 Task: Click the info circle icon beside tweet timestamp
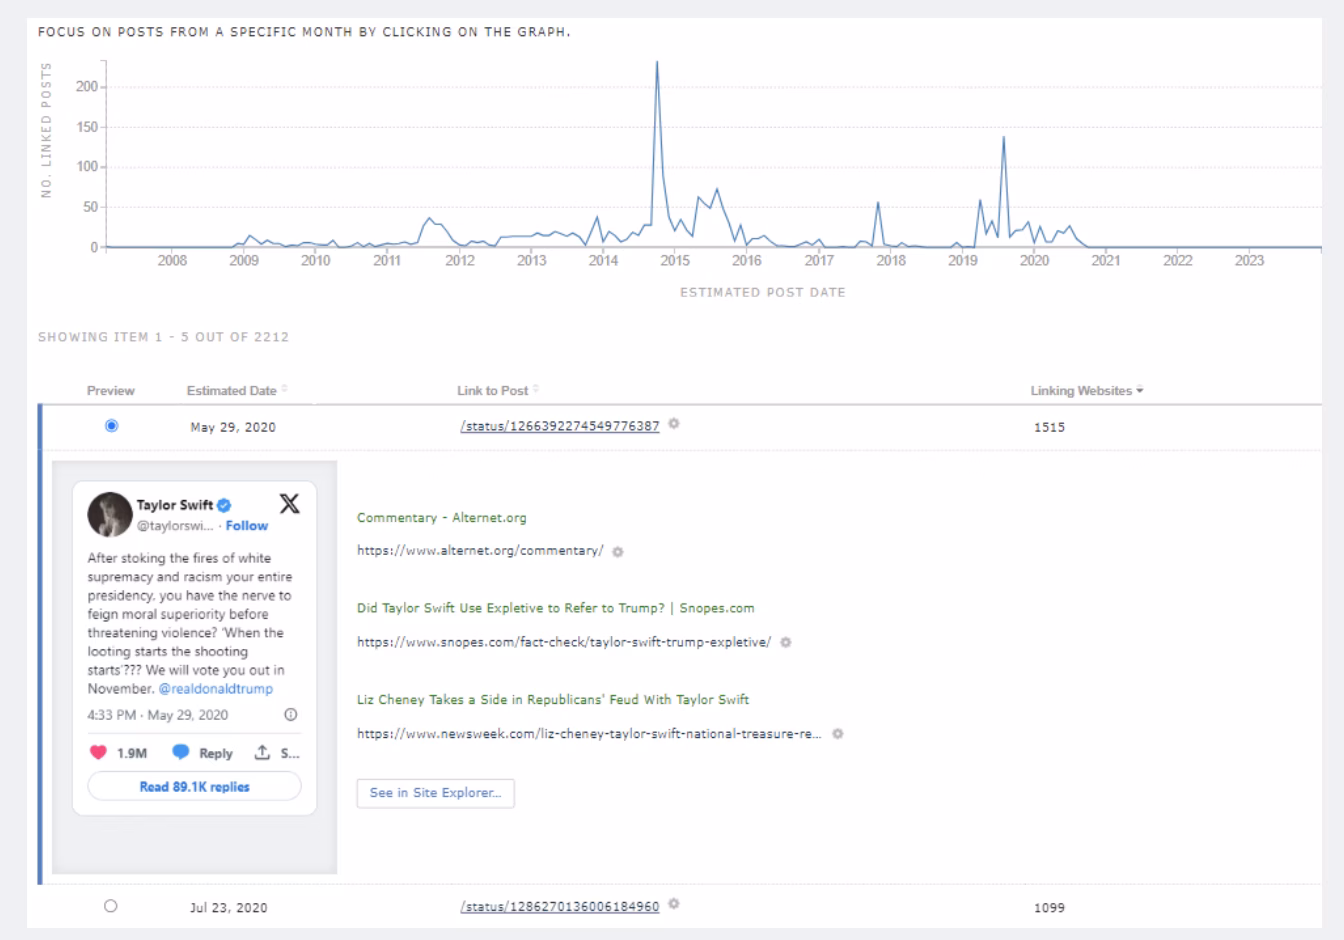291,715
